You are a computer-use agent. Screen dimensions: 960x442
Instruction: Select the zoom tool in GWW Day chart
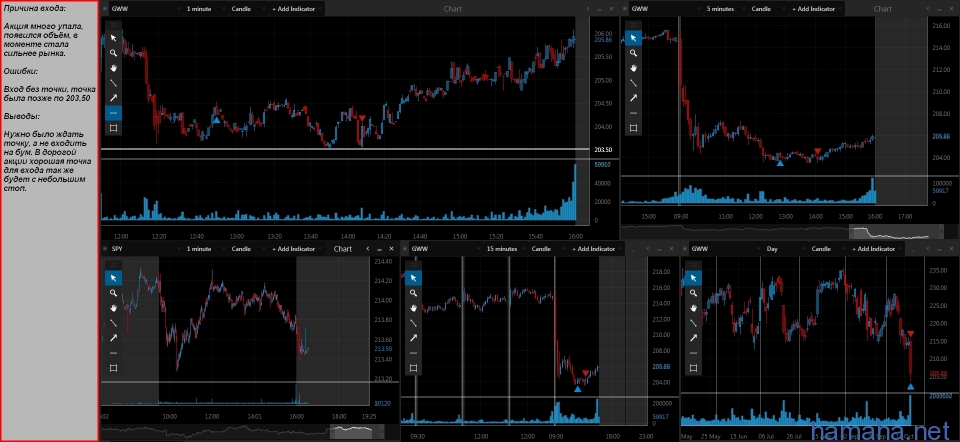pos(693,293)
